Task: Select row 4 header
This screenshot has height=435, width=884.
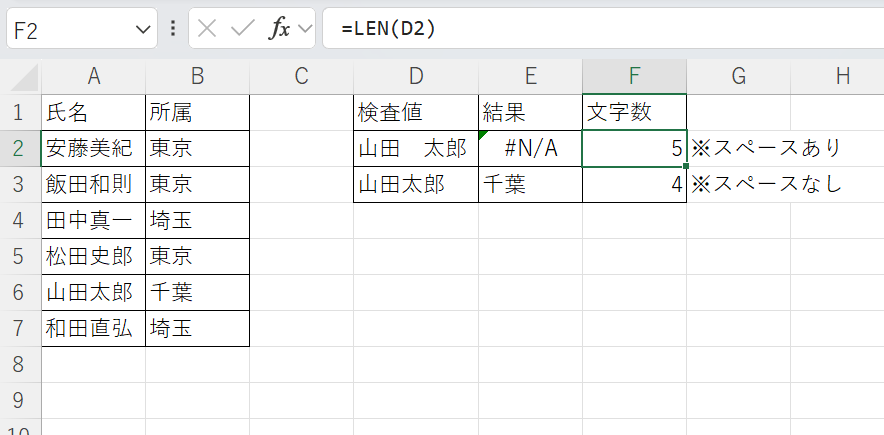Action: tap(20, 221)
